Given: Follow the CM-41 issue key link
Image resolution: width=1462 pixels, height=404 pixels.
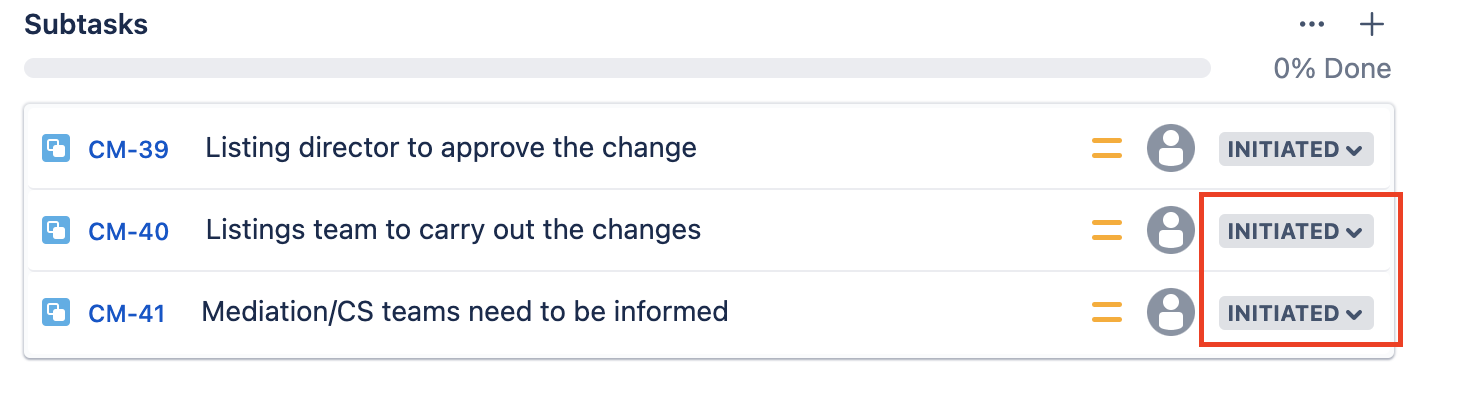Looking at the screenshot, I should [126, 314].
